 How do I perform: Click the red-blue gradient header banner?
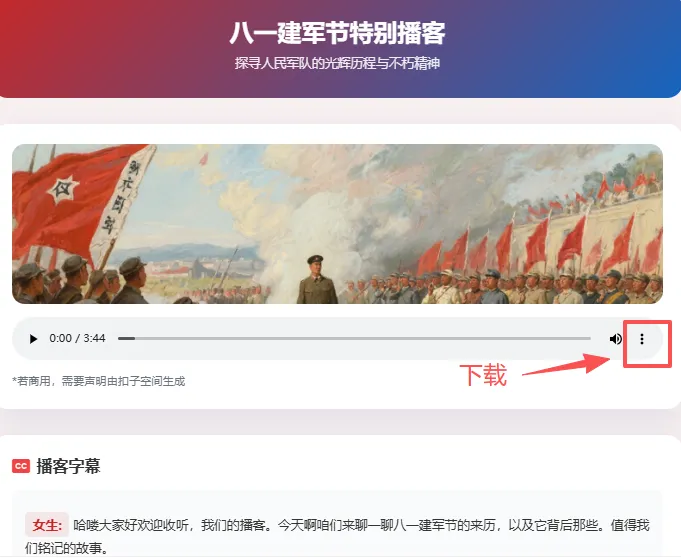(340, 49)
